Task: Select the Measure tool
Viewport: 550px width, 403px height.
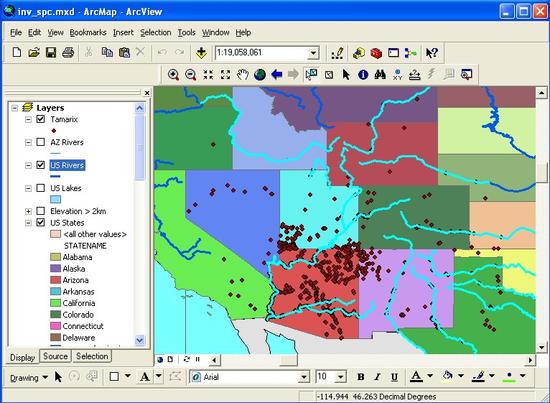Action: tap(415, 74)
